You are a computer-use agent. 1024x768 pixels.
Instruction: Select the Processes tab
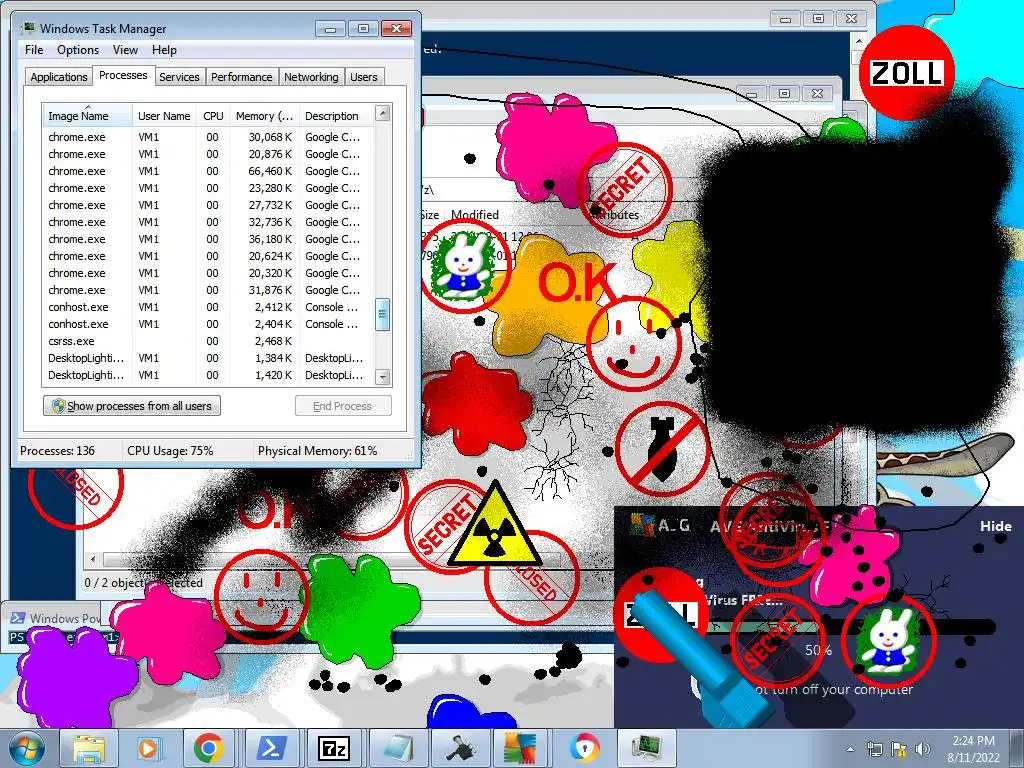pos(123,75)
